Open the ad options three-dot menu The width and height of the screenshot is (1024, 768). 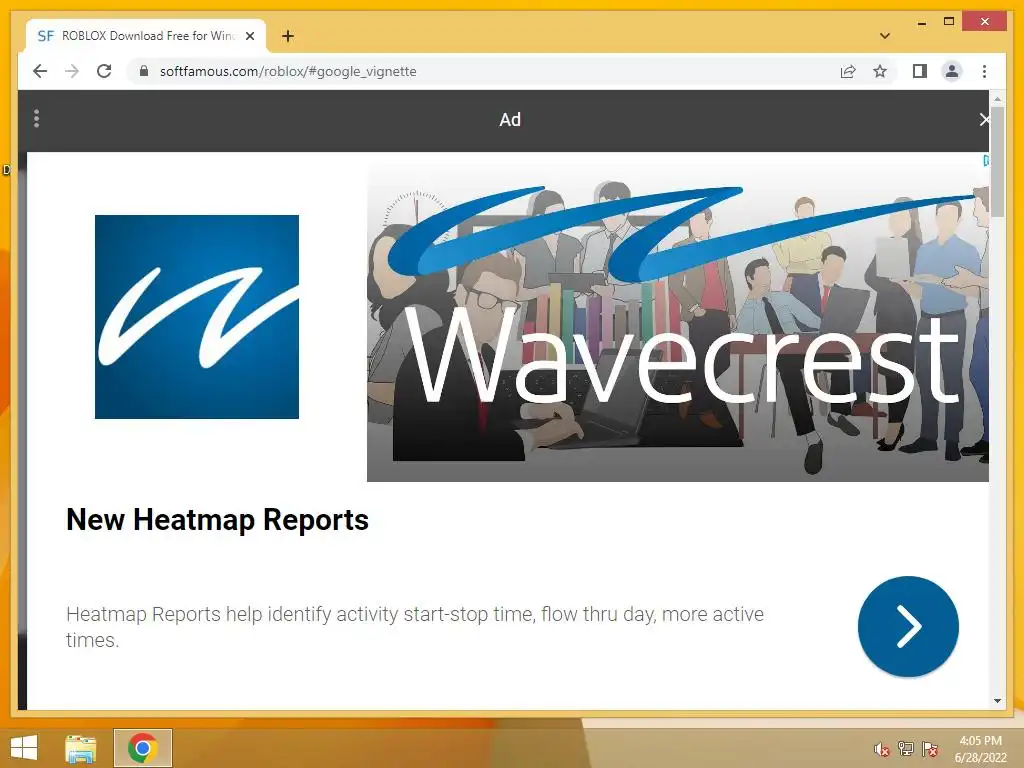pos(37,118)
